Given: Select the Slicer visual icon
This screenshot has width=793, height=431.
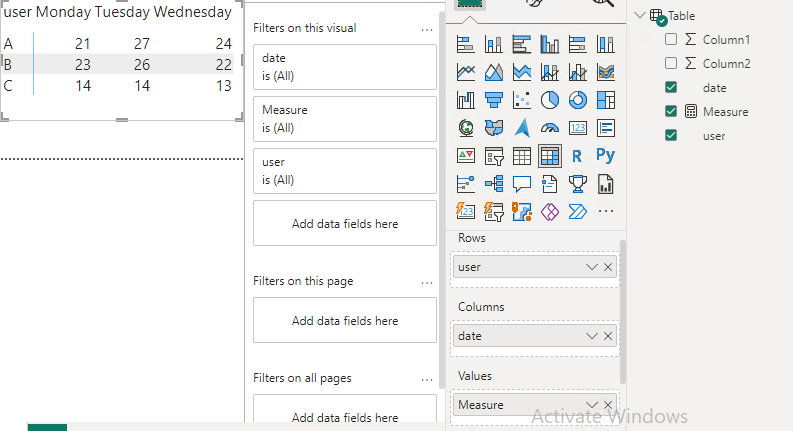Looking at the screenshot, I should tap(494, 156).
